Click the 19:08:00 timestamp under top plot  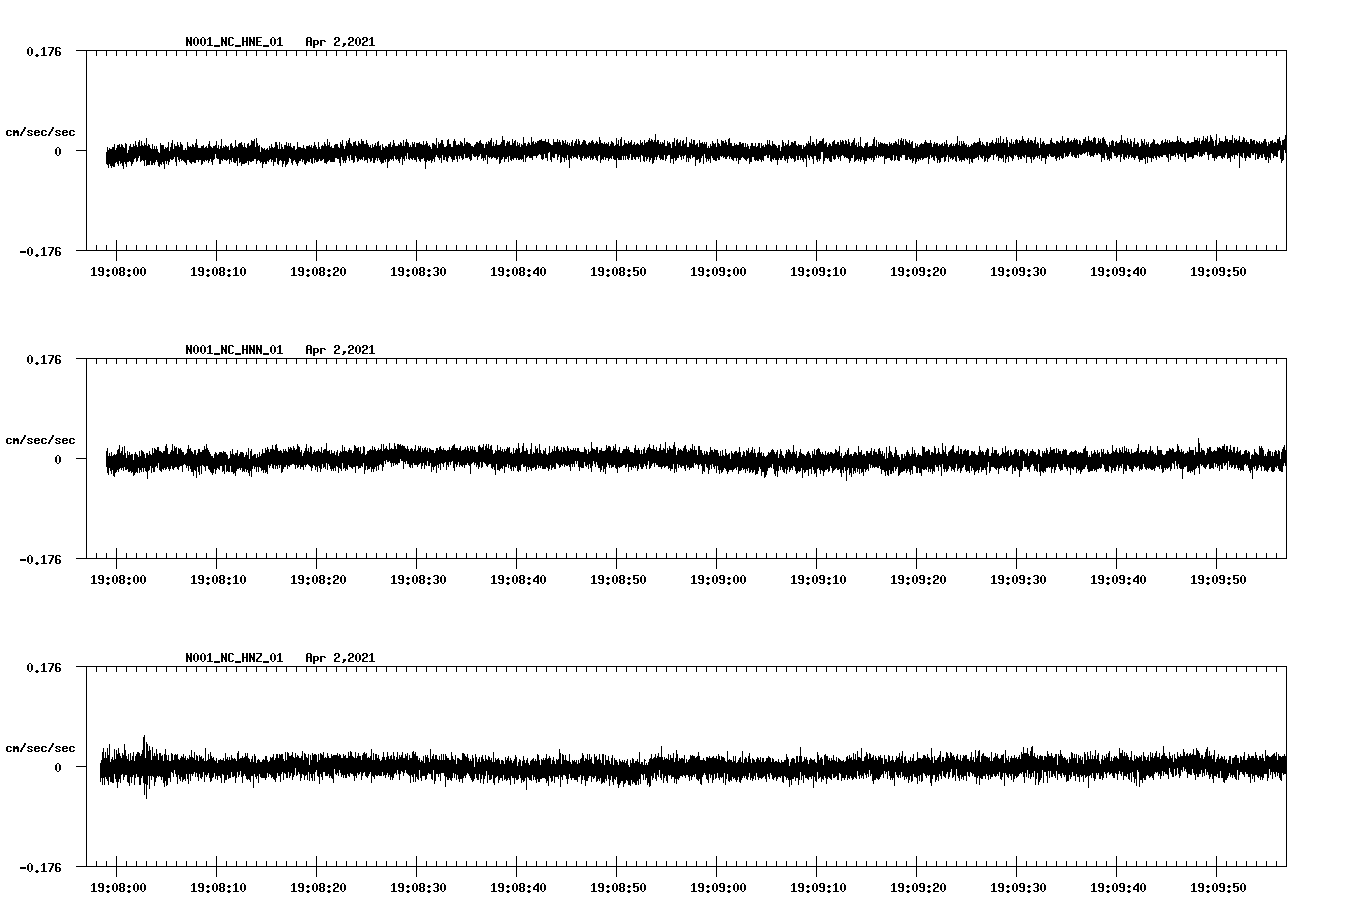[x=117, y=269]
